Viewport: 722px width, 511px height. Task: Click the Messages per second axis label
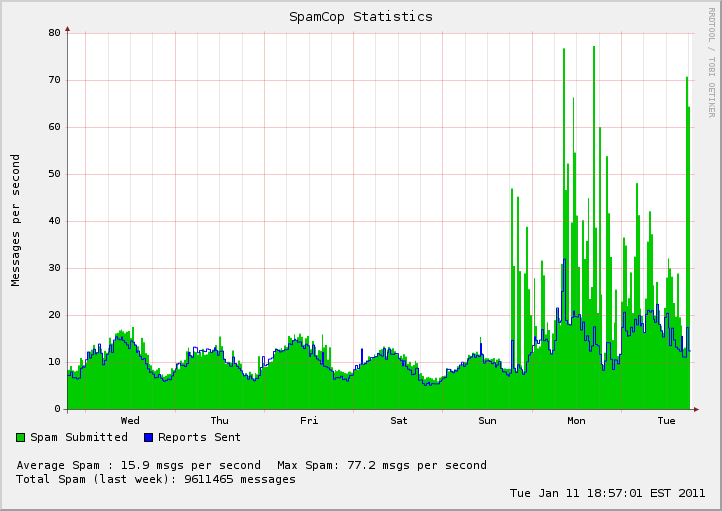[16, 220]
